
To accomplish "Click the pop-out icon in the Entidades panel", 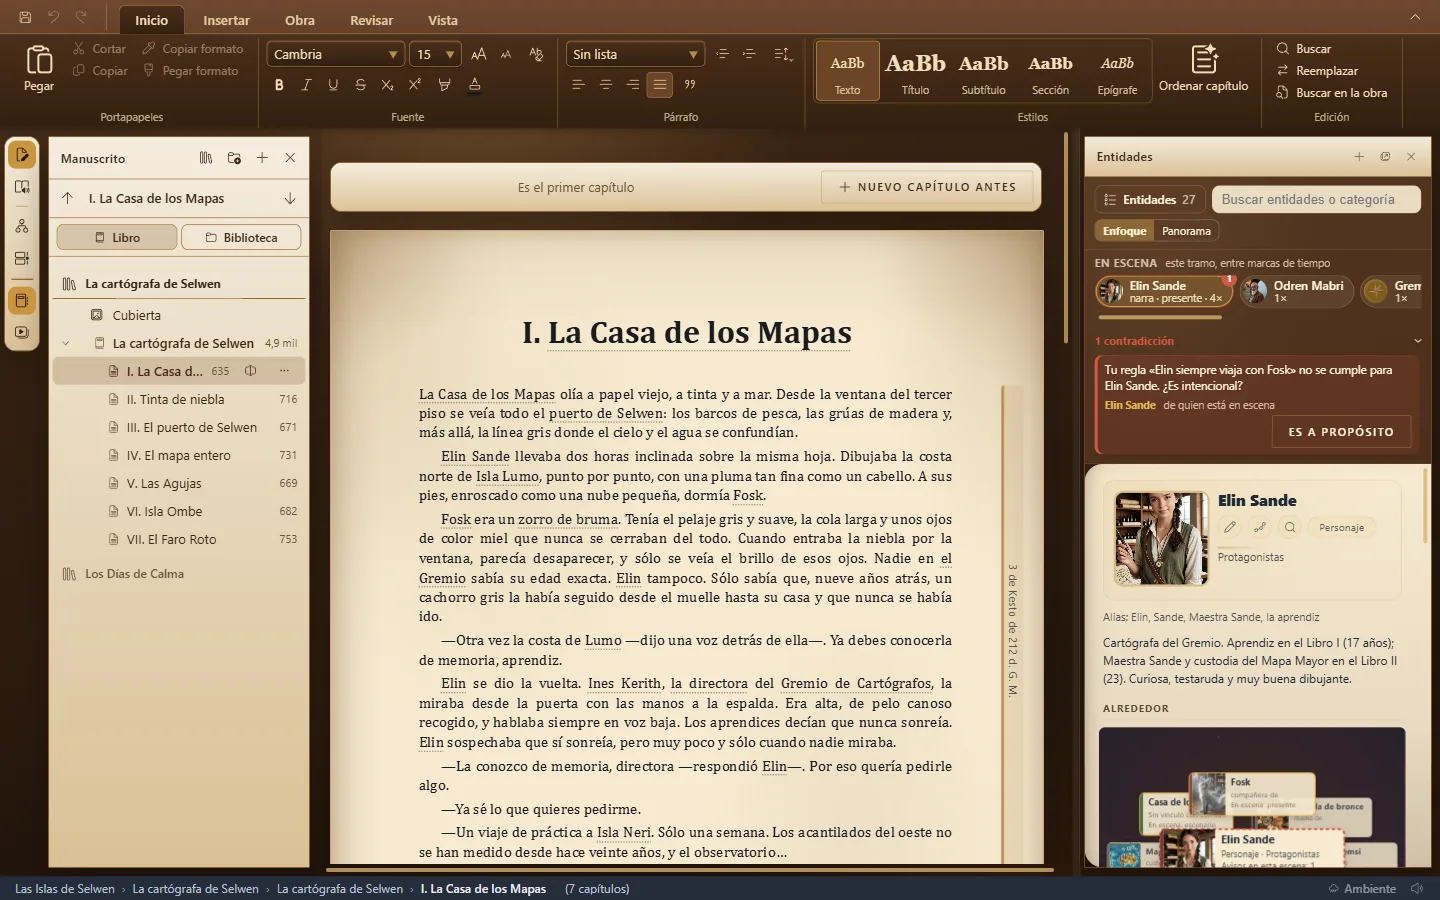I will [x=1385, y=157].
